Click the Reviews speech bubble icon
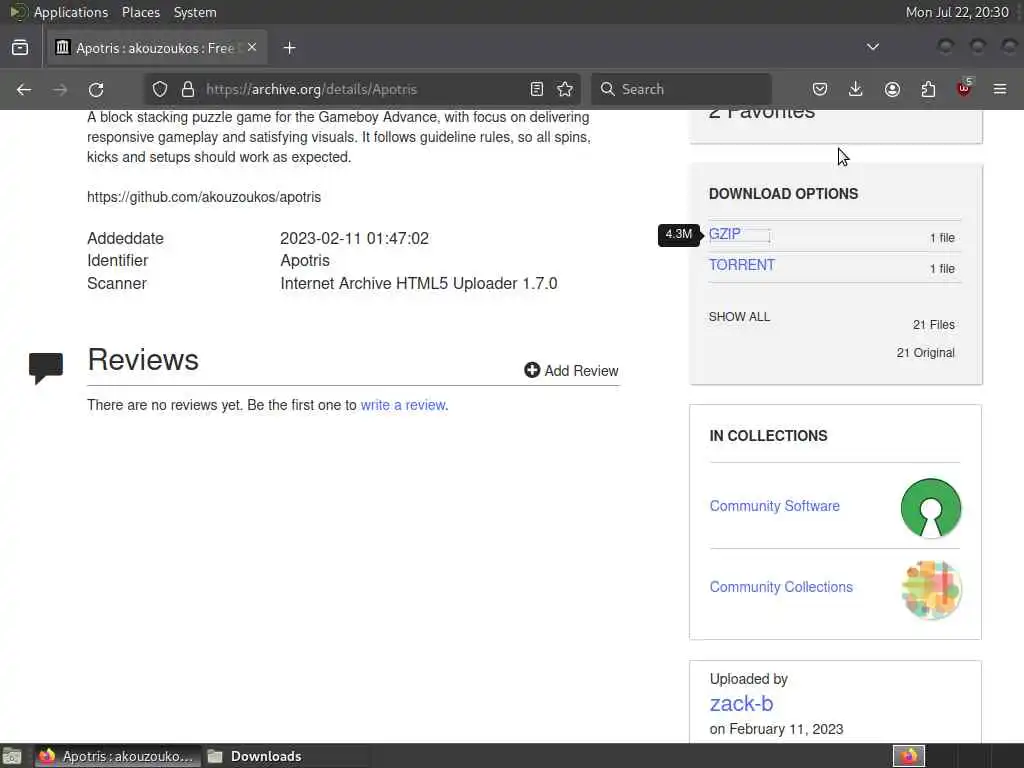The width and height of the screenshot is (1024, 768). coord(46,368)
